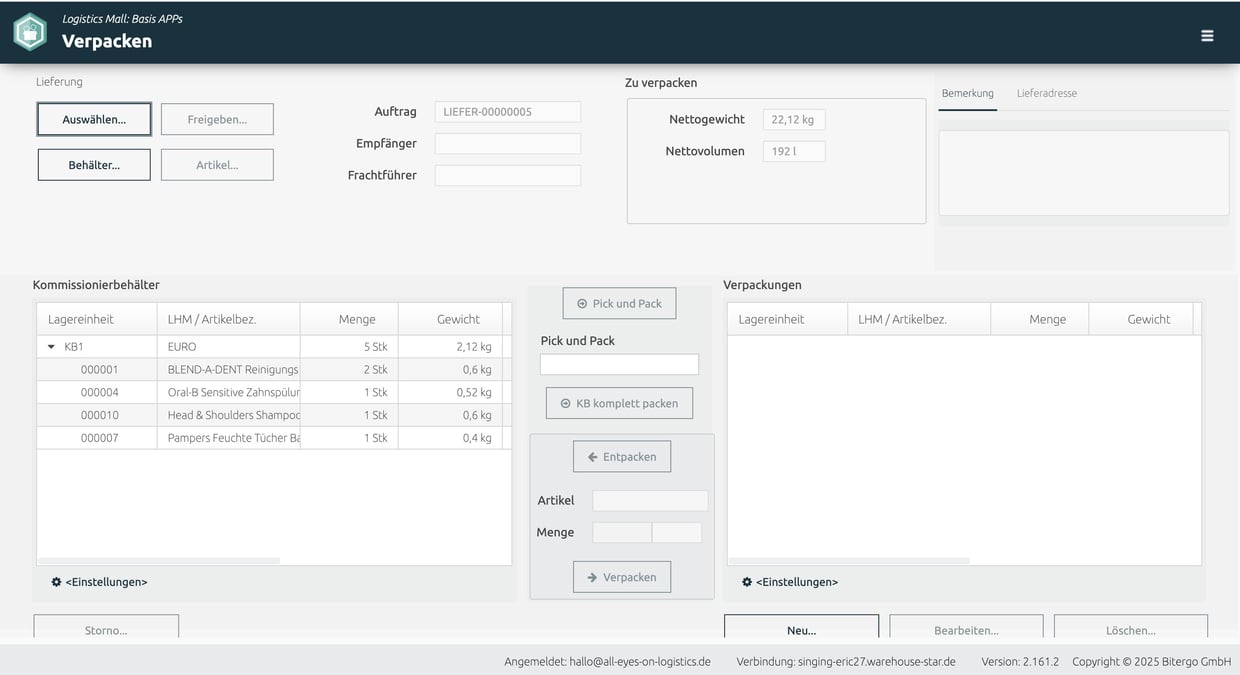Click the Bearbeiten... button
1240x675 pixels.
(x=966, y=627)
